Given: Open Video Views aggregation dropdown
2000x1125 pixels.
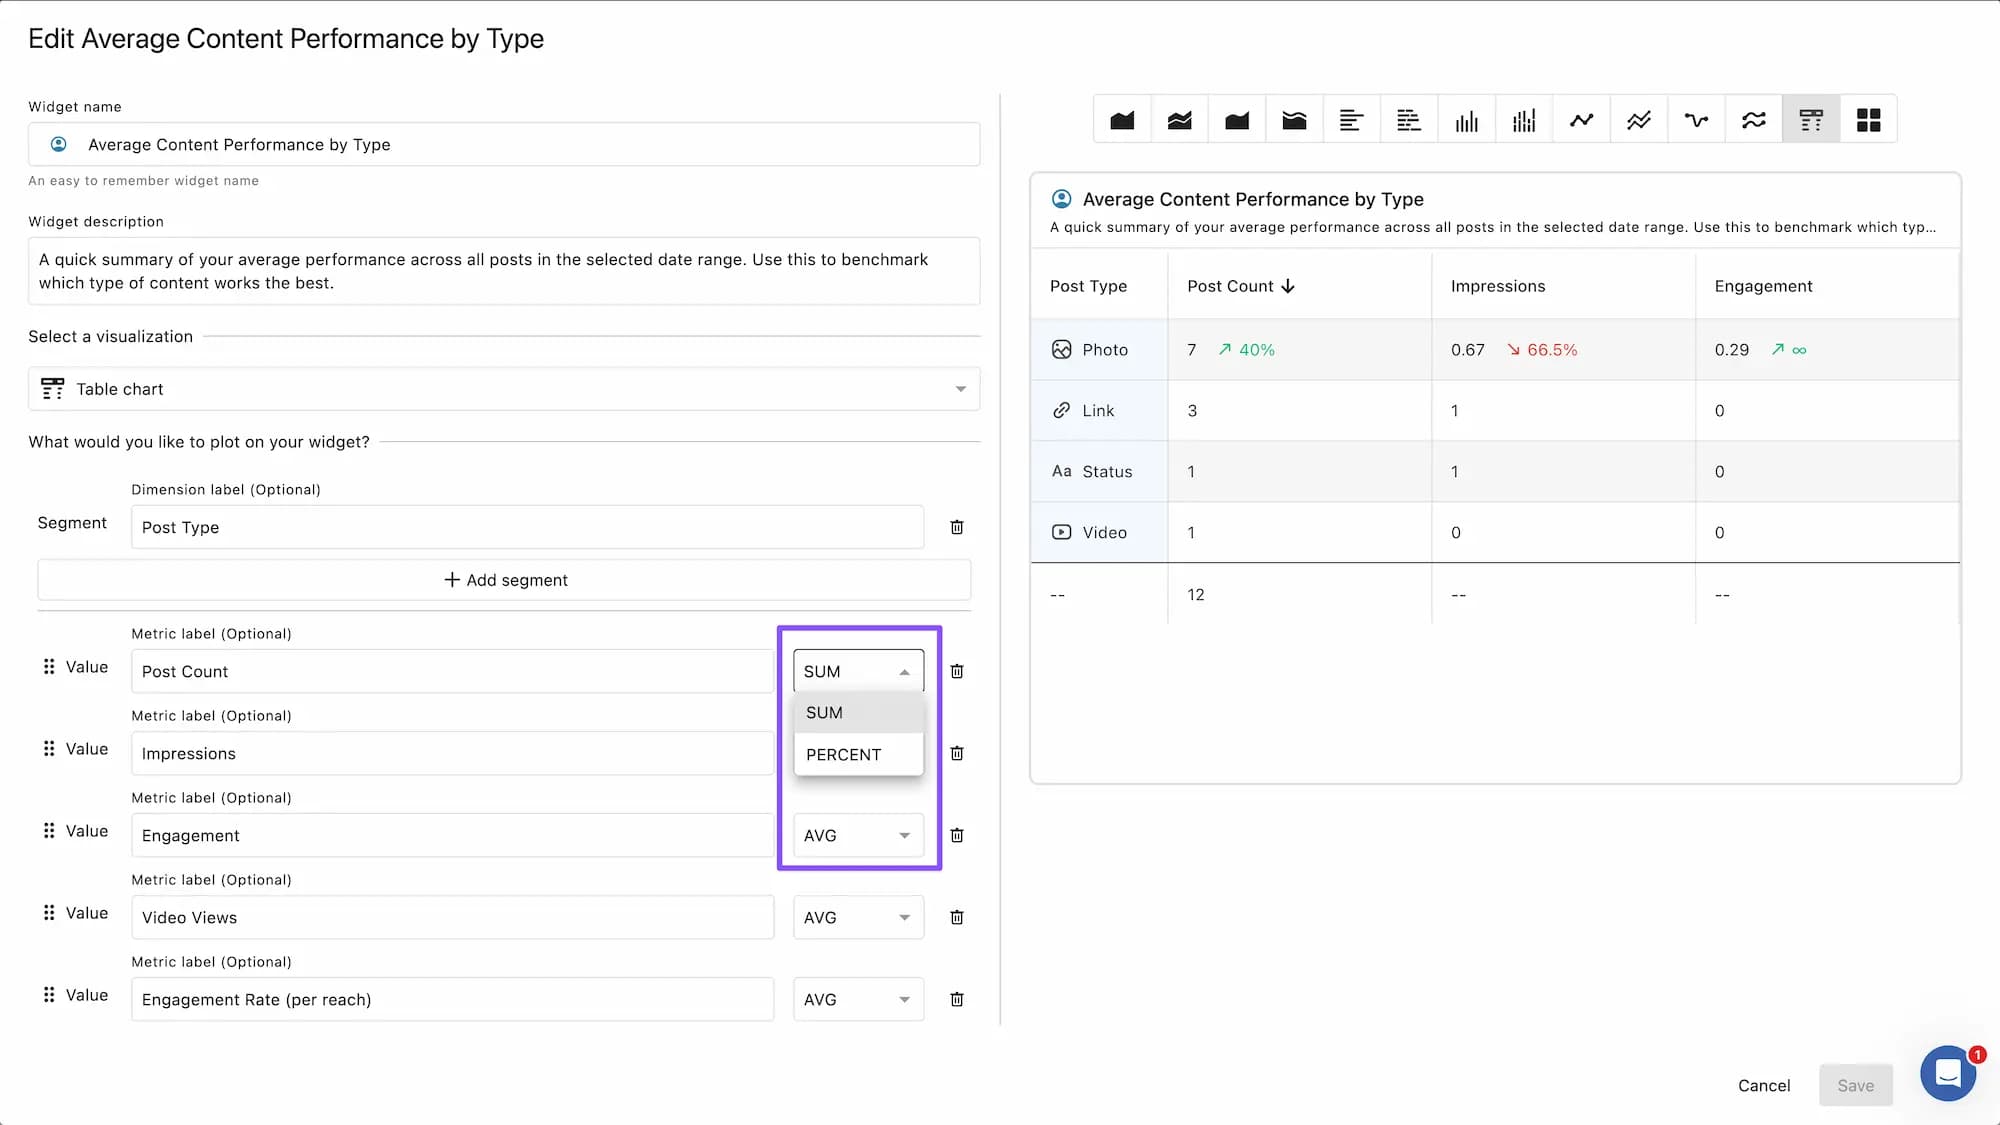Looking at the screenshot, I should pyautogui.click(x=858, y=917).
